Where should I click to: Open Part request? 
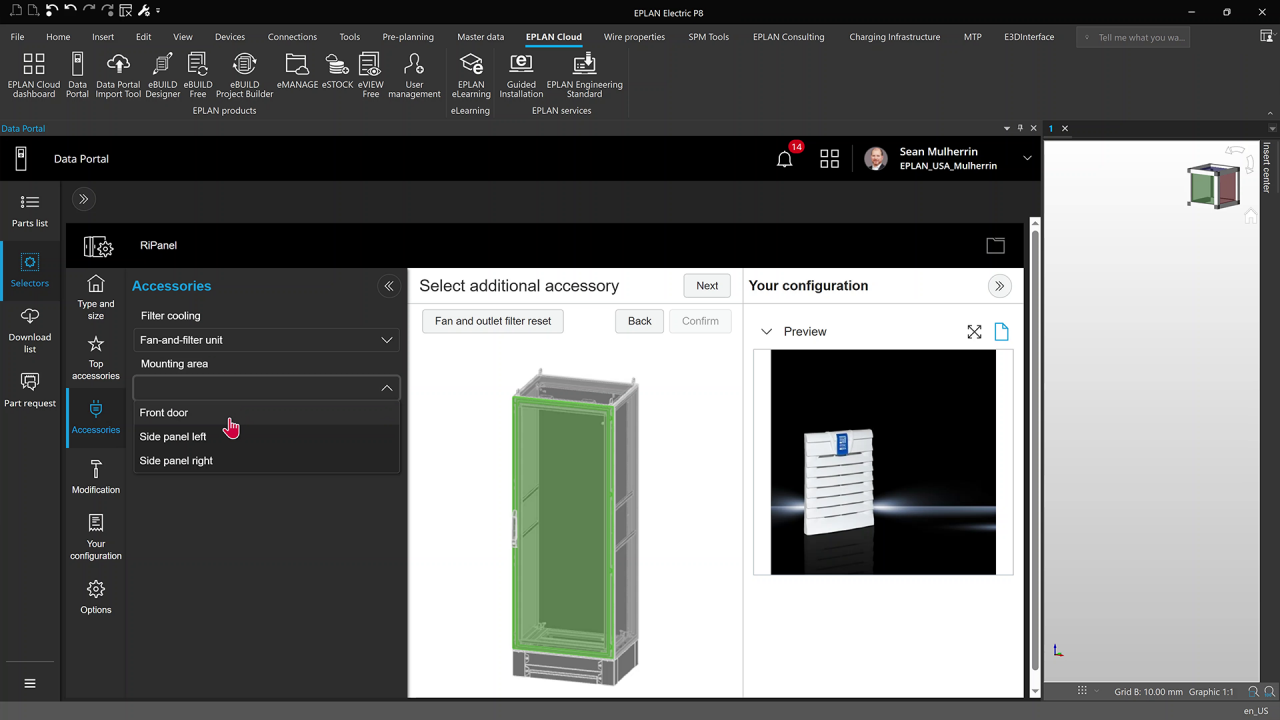pyautogui.click(x=30, y=390)
